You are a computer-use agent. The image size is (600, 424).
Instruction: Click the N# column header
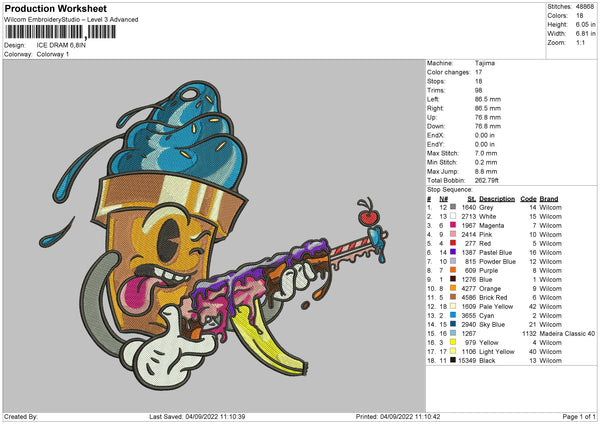tap(443, 199)
